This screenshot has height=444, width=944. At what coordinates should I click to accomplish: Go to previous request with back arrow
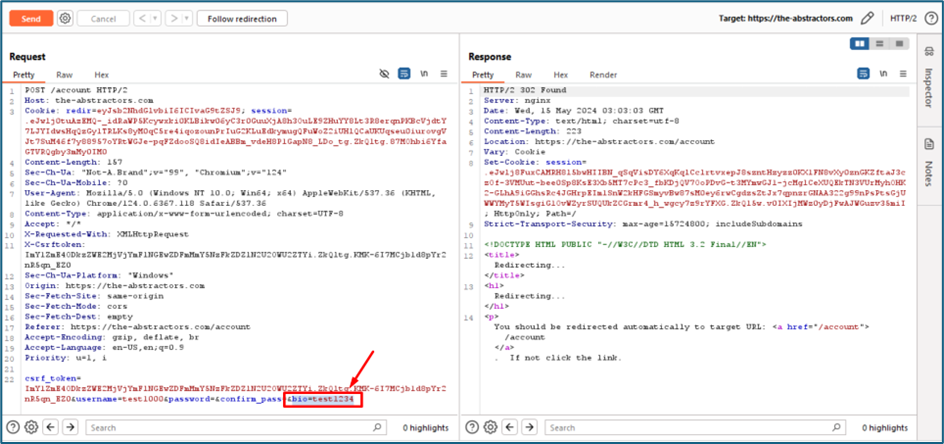(x=141, y=19)
